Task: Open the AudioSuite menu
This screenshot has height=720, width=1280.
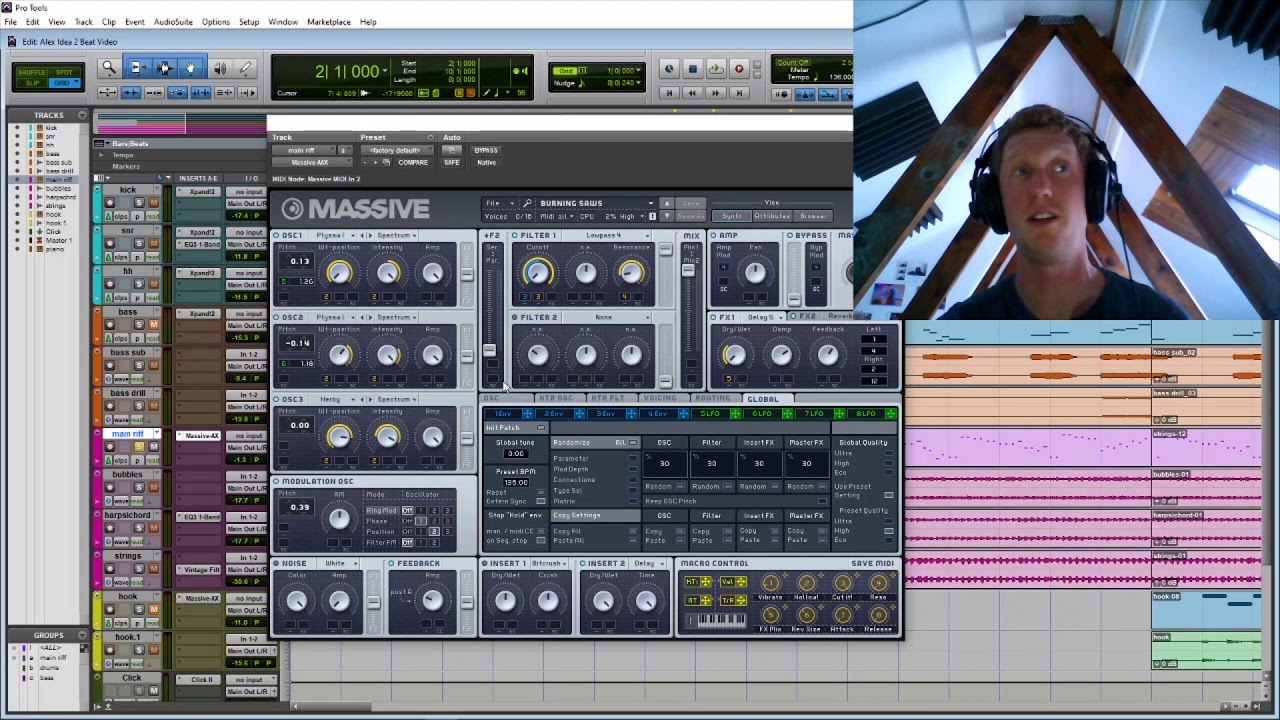Action: point(173,22)
